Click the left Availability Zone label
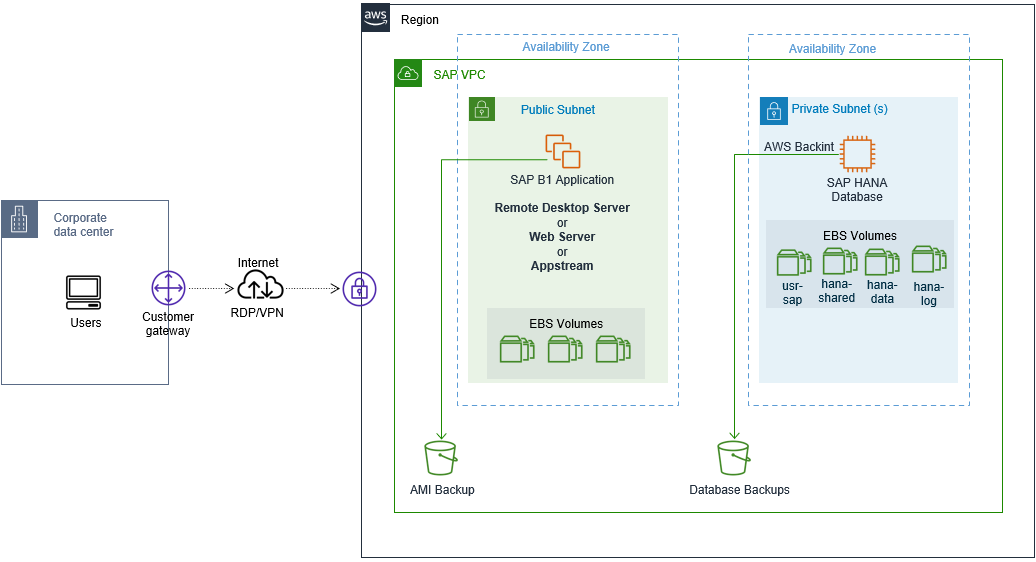The height and width of the screenshot is (562, 1036). tap(566, 47)
